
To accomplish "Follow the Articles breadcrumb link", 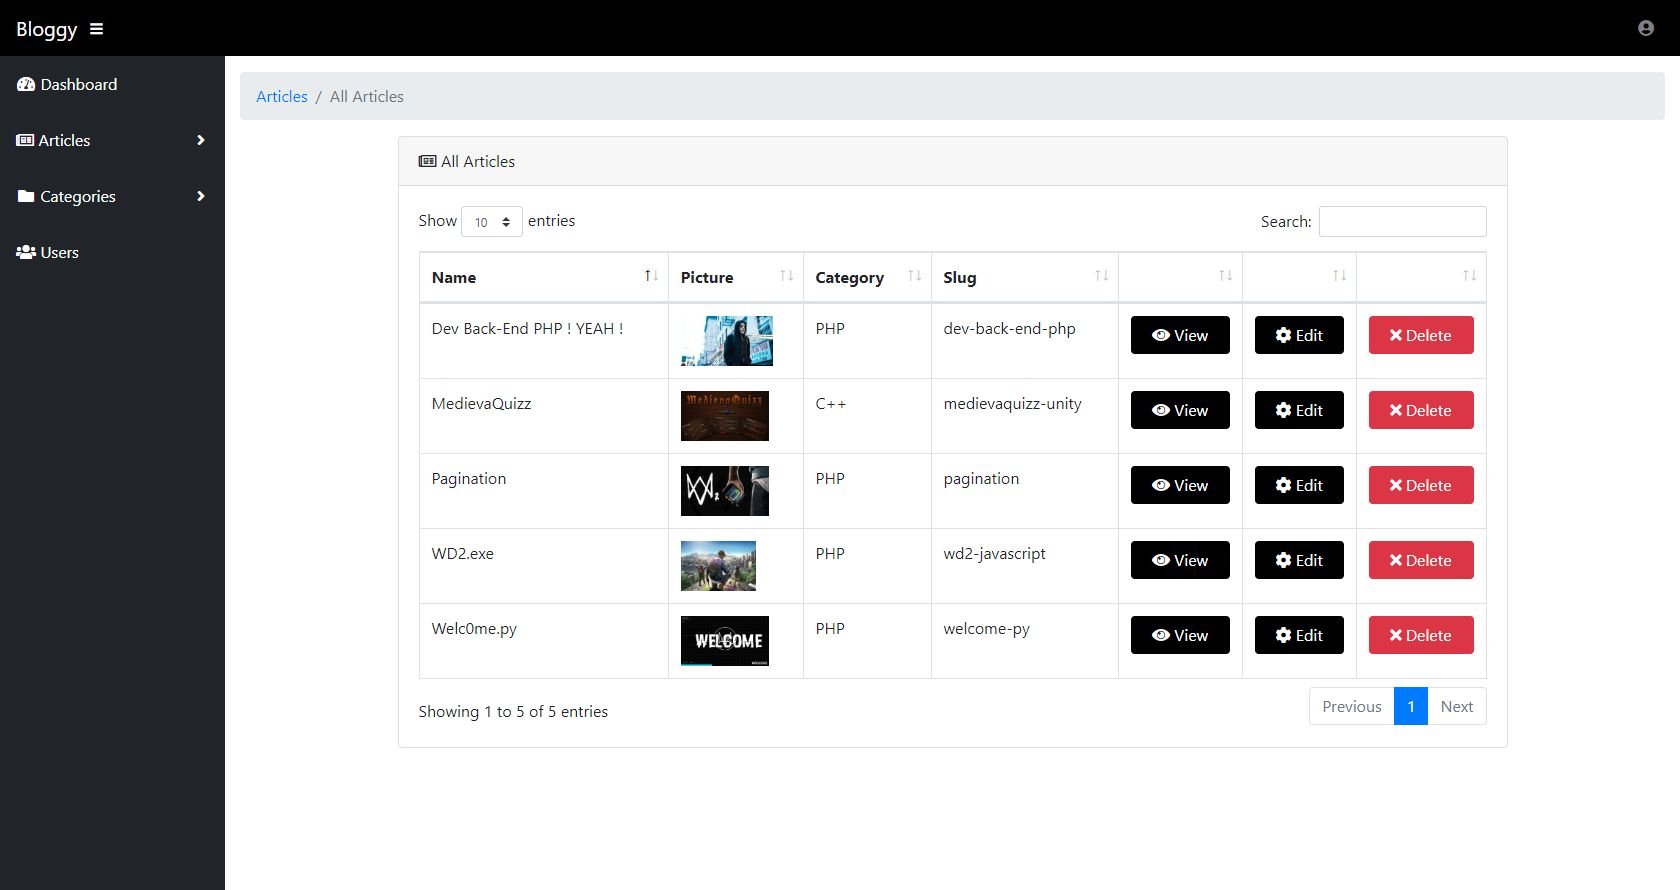I will [x=282, y=96].
